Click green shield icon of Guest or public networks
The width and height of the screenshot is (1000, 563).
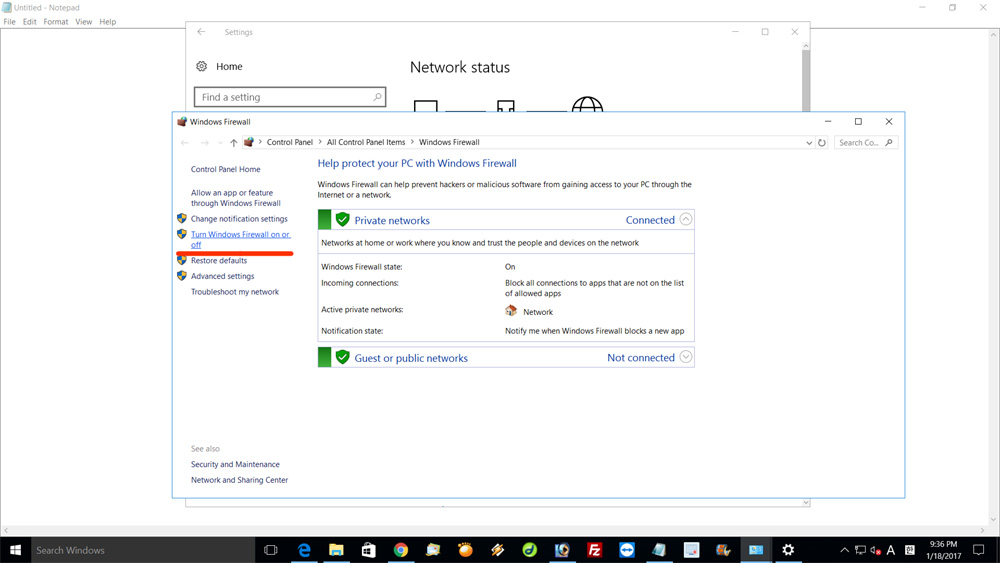[342, 357]
